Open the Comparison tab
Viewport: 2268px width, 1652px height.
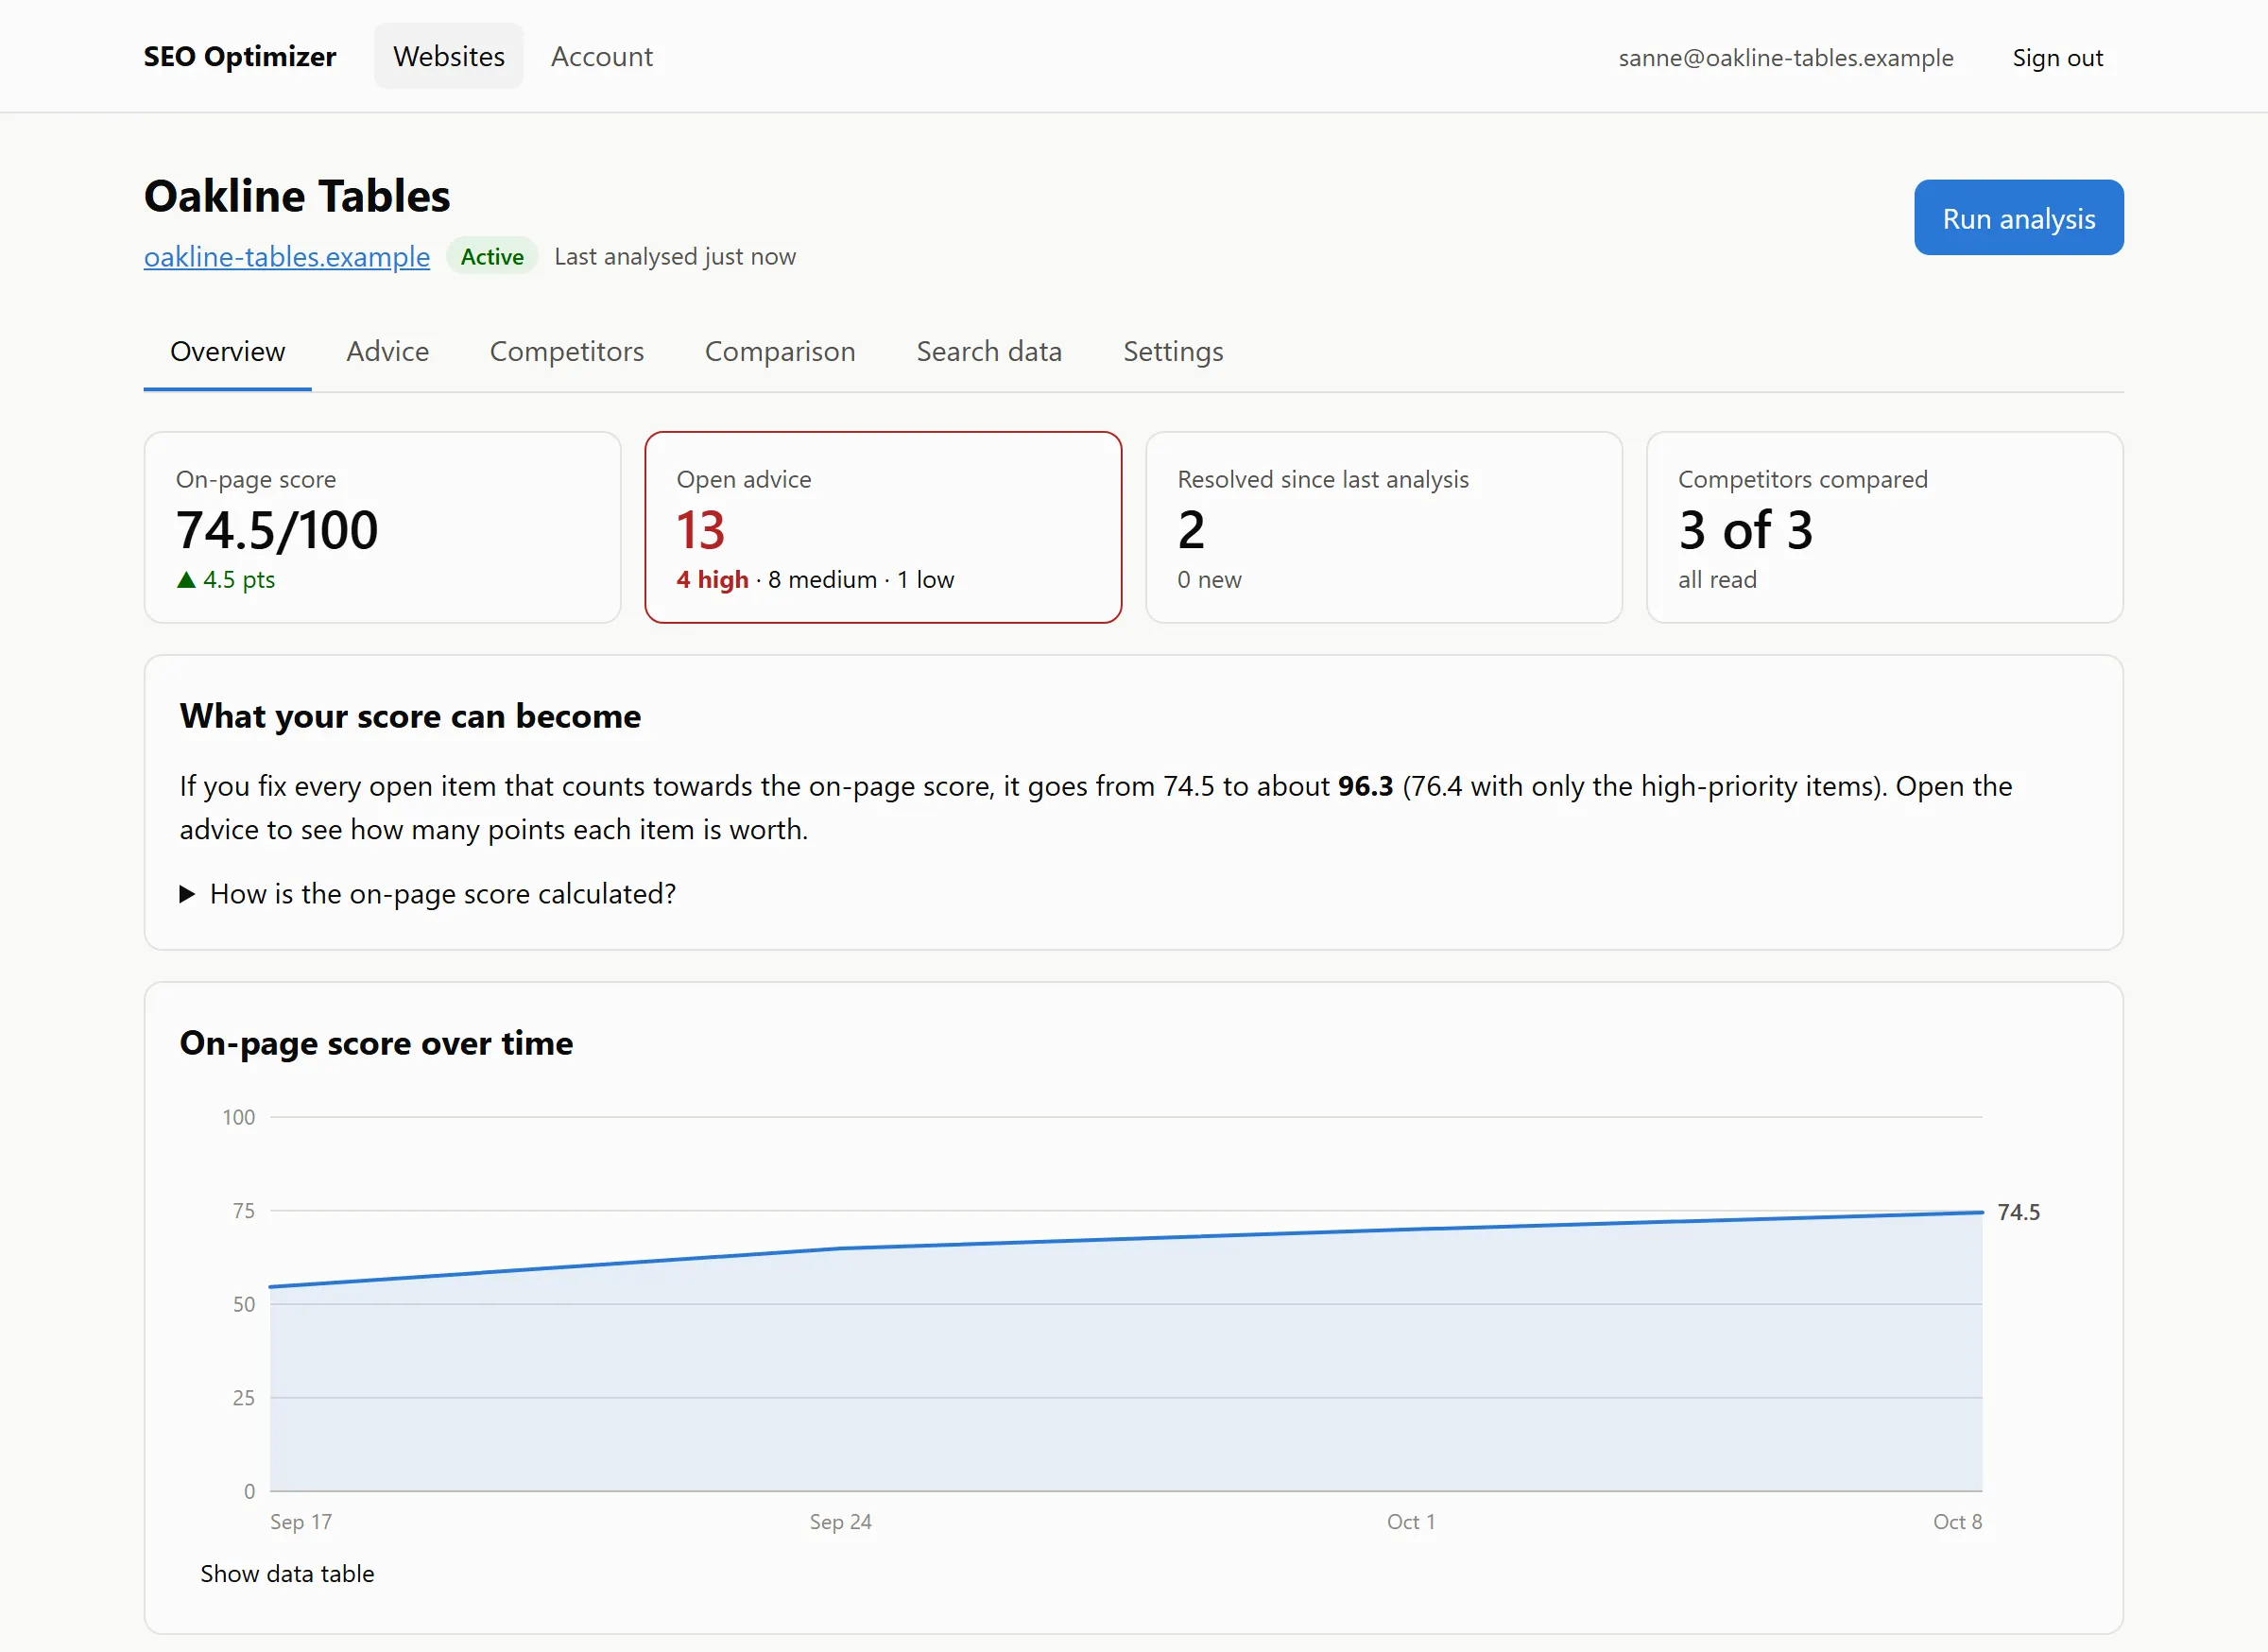(x=780, y=352)
